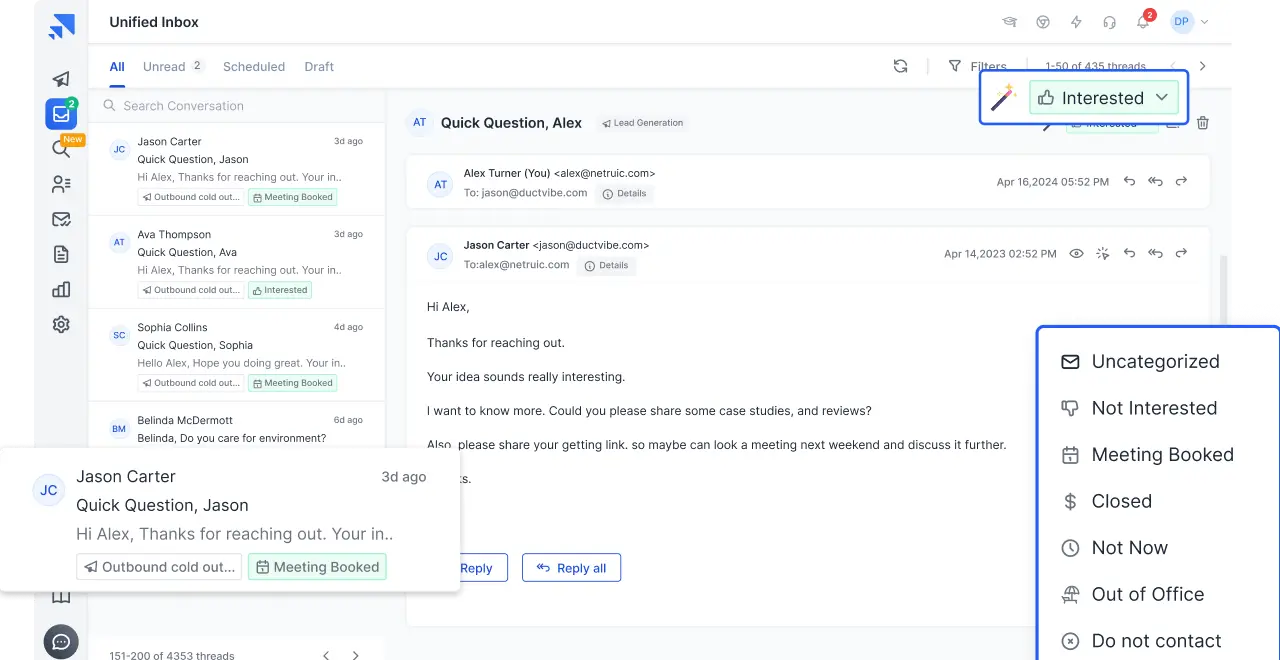Click the Search Conversation input field
The image size is (1280, 660).
click(x=240, y=106)
